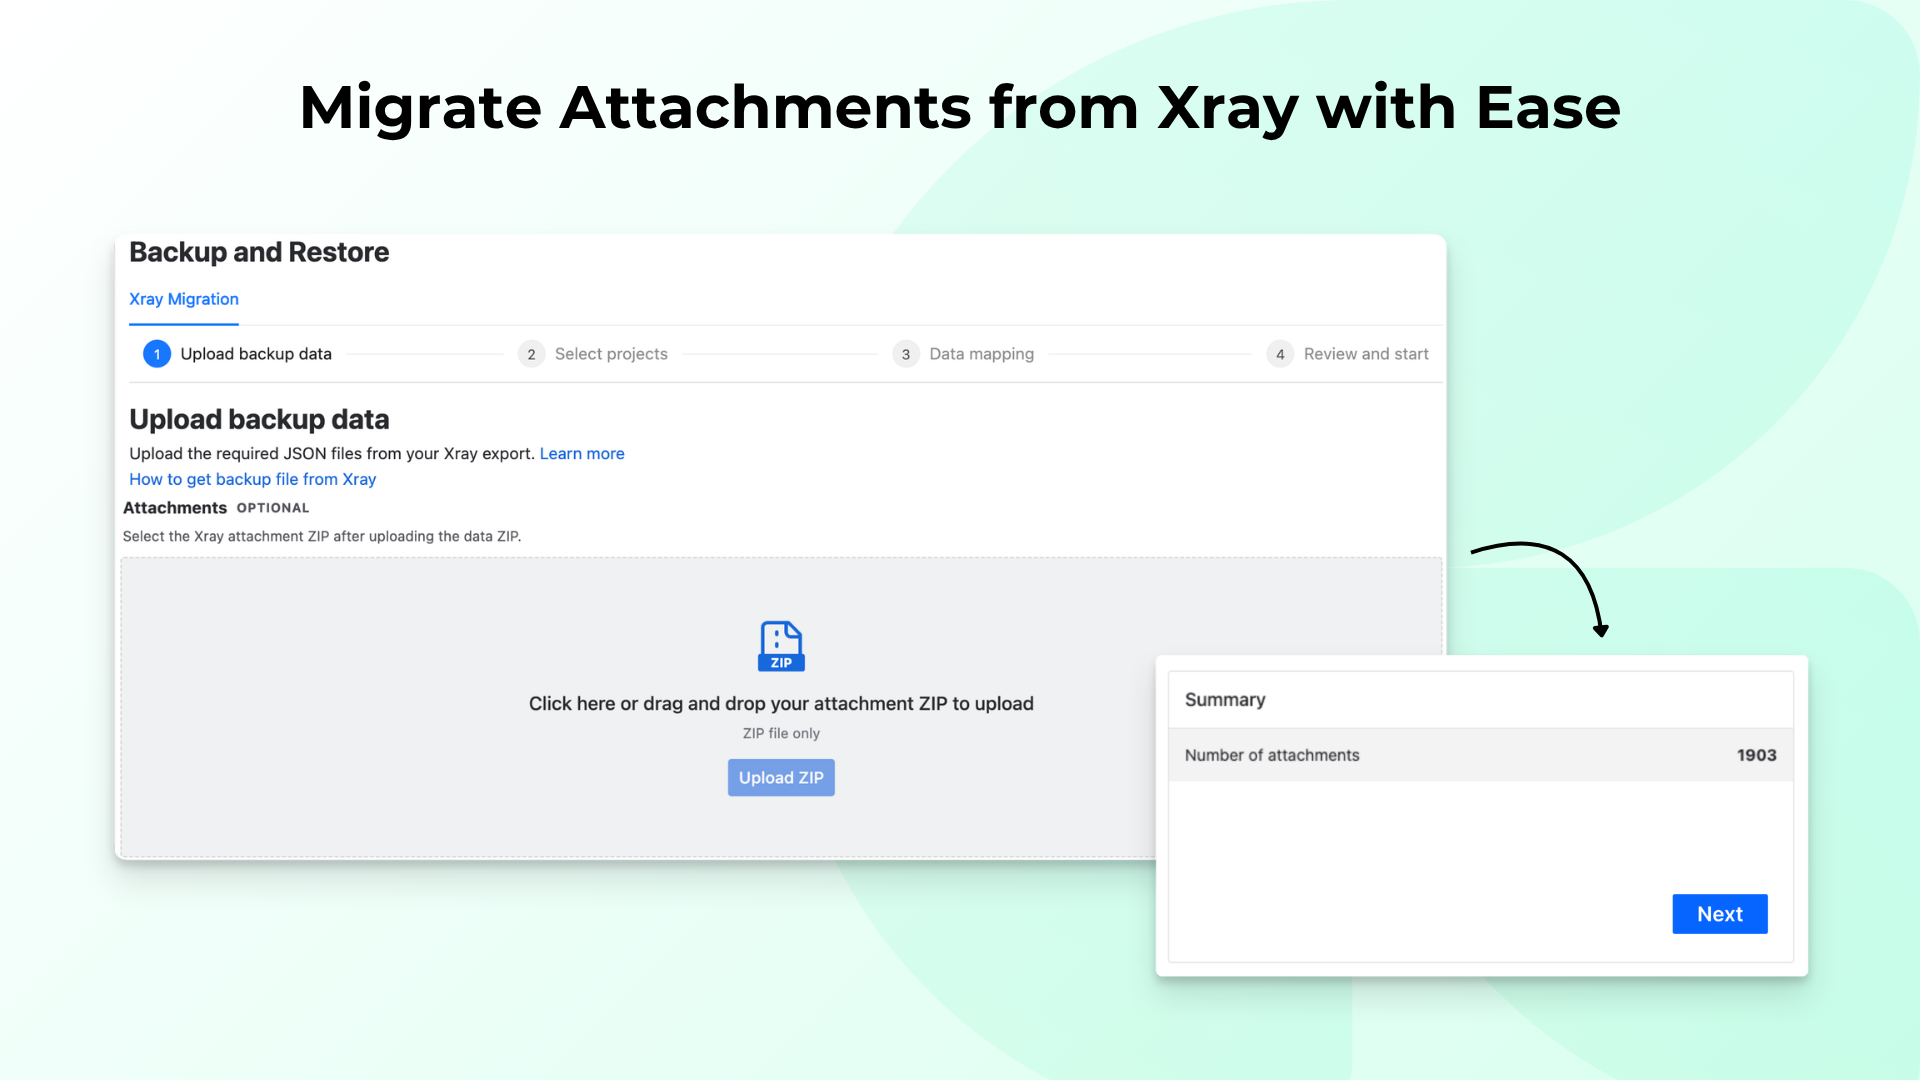Click the Next button in Summary panel
Image resolution: width=1920 pixels, height=1080 pixels.
click(1720, 914)
